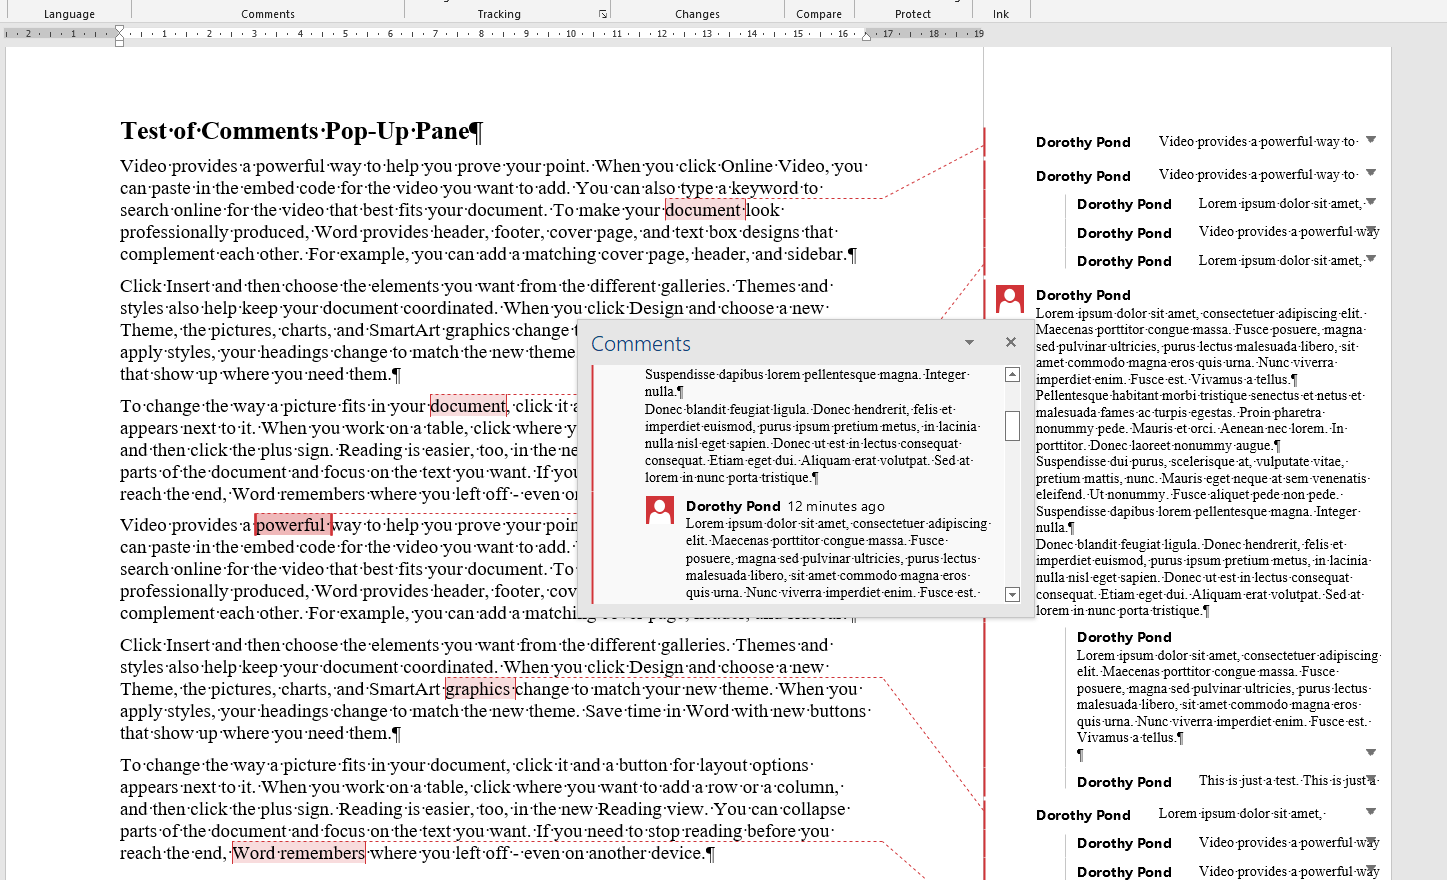Open the Comments pane options dropdown arrow
Screen dimensions: 1447x880
[969, 343]
